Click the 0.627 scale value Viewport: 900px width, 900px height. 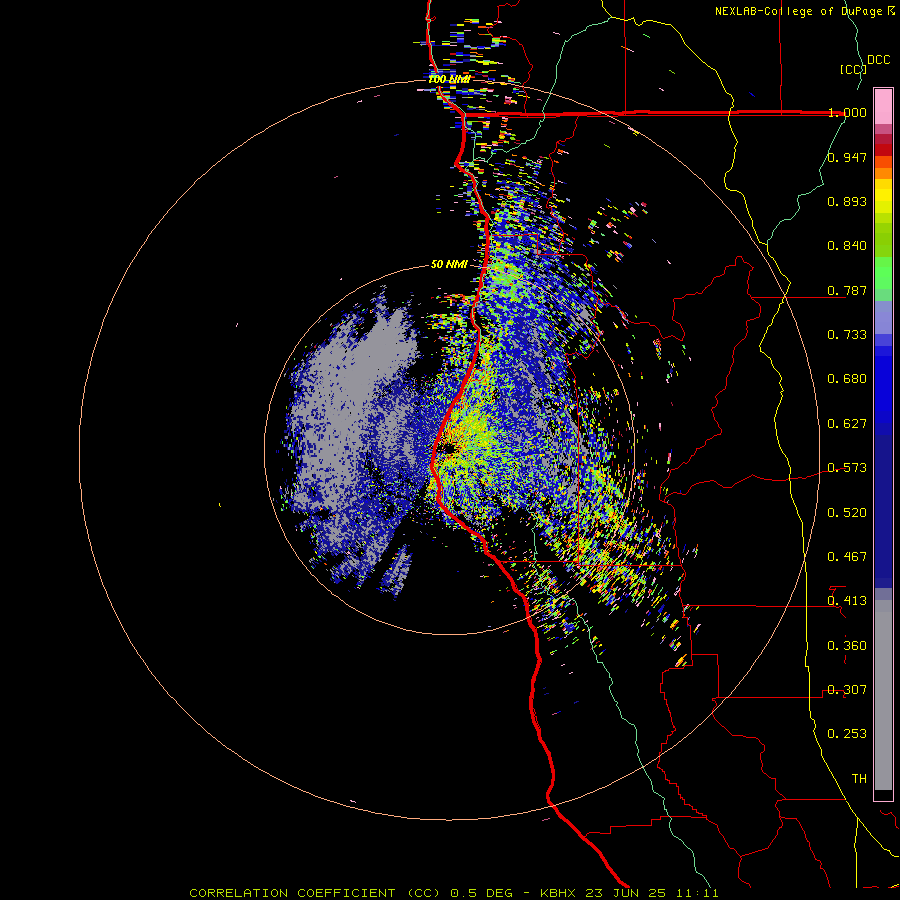click(847, 424)
